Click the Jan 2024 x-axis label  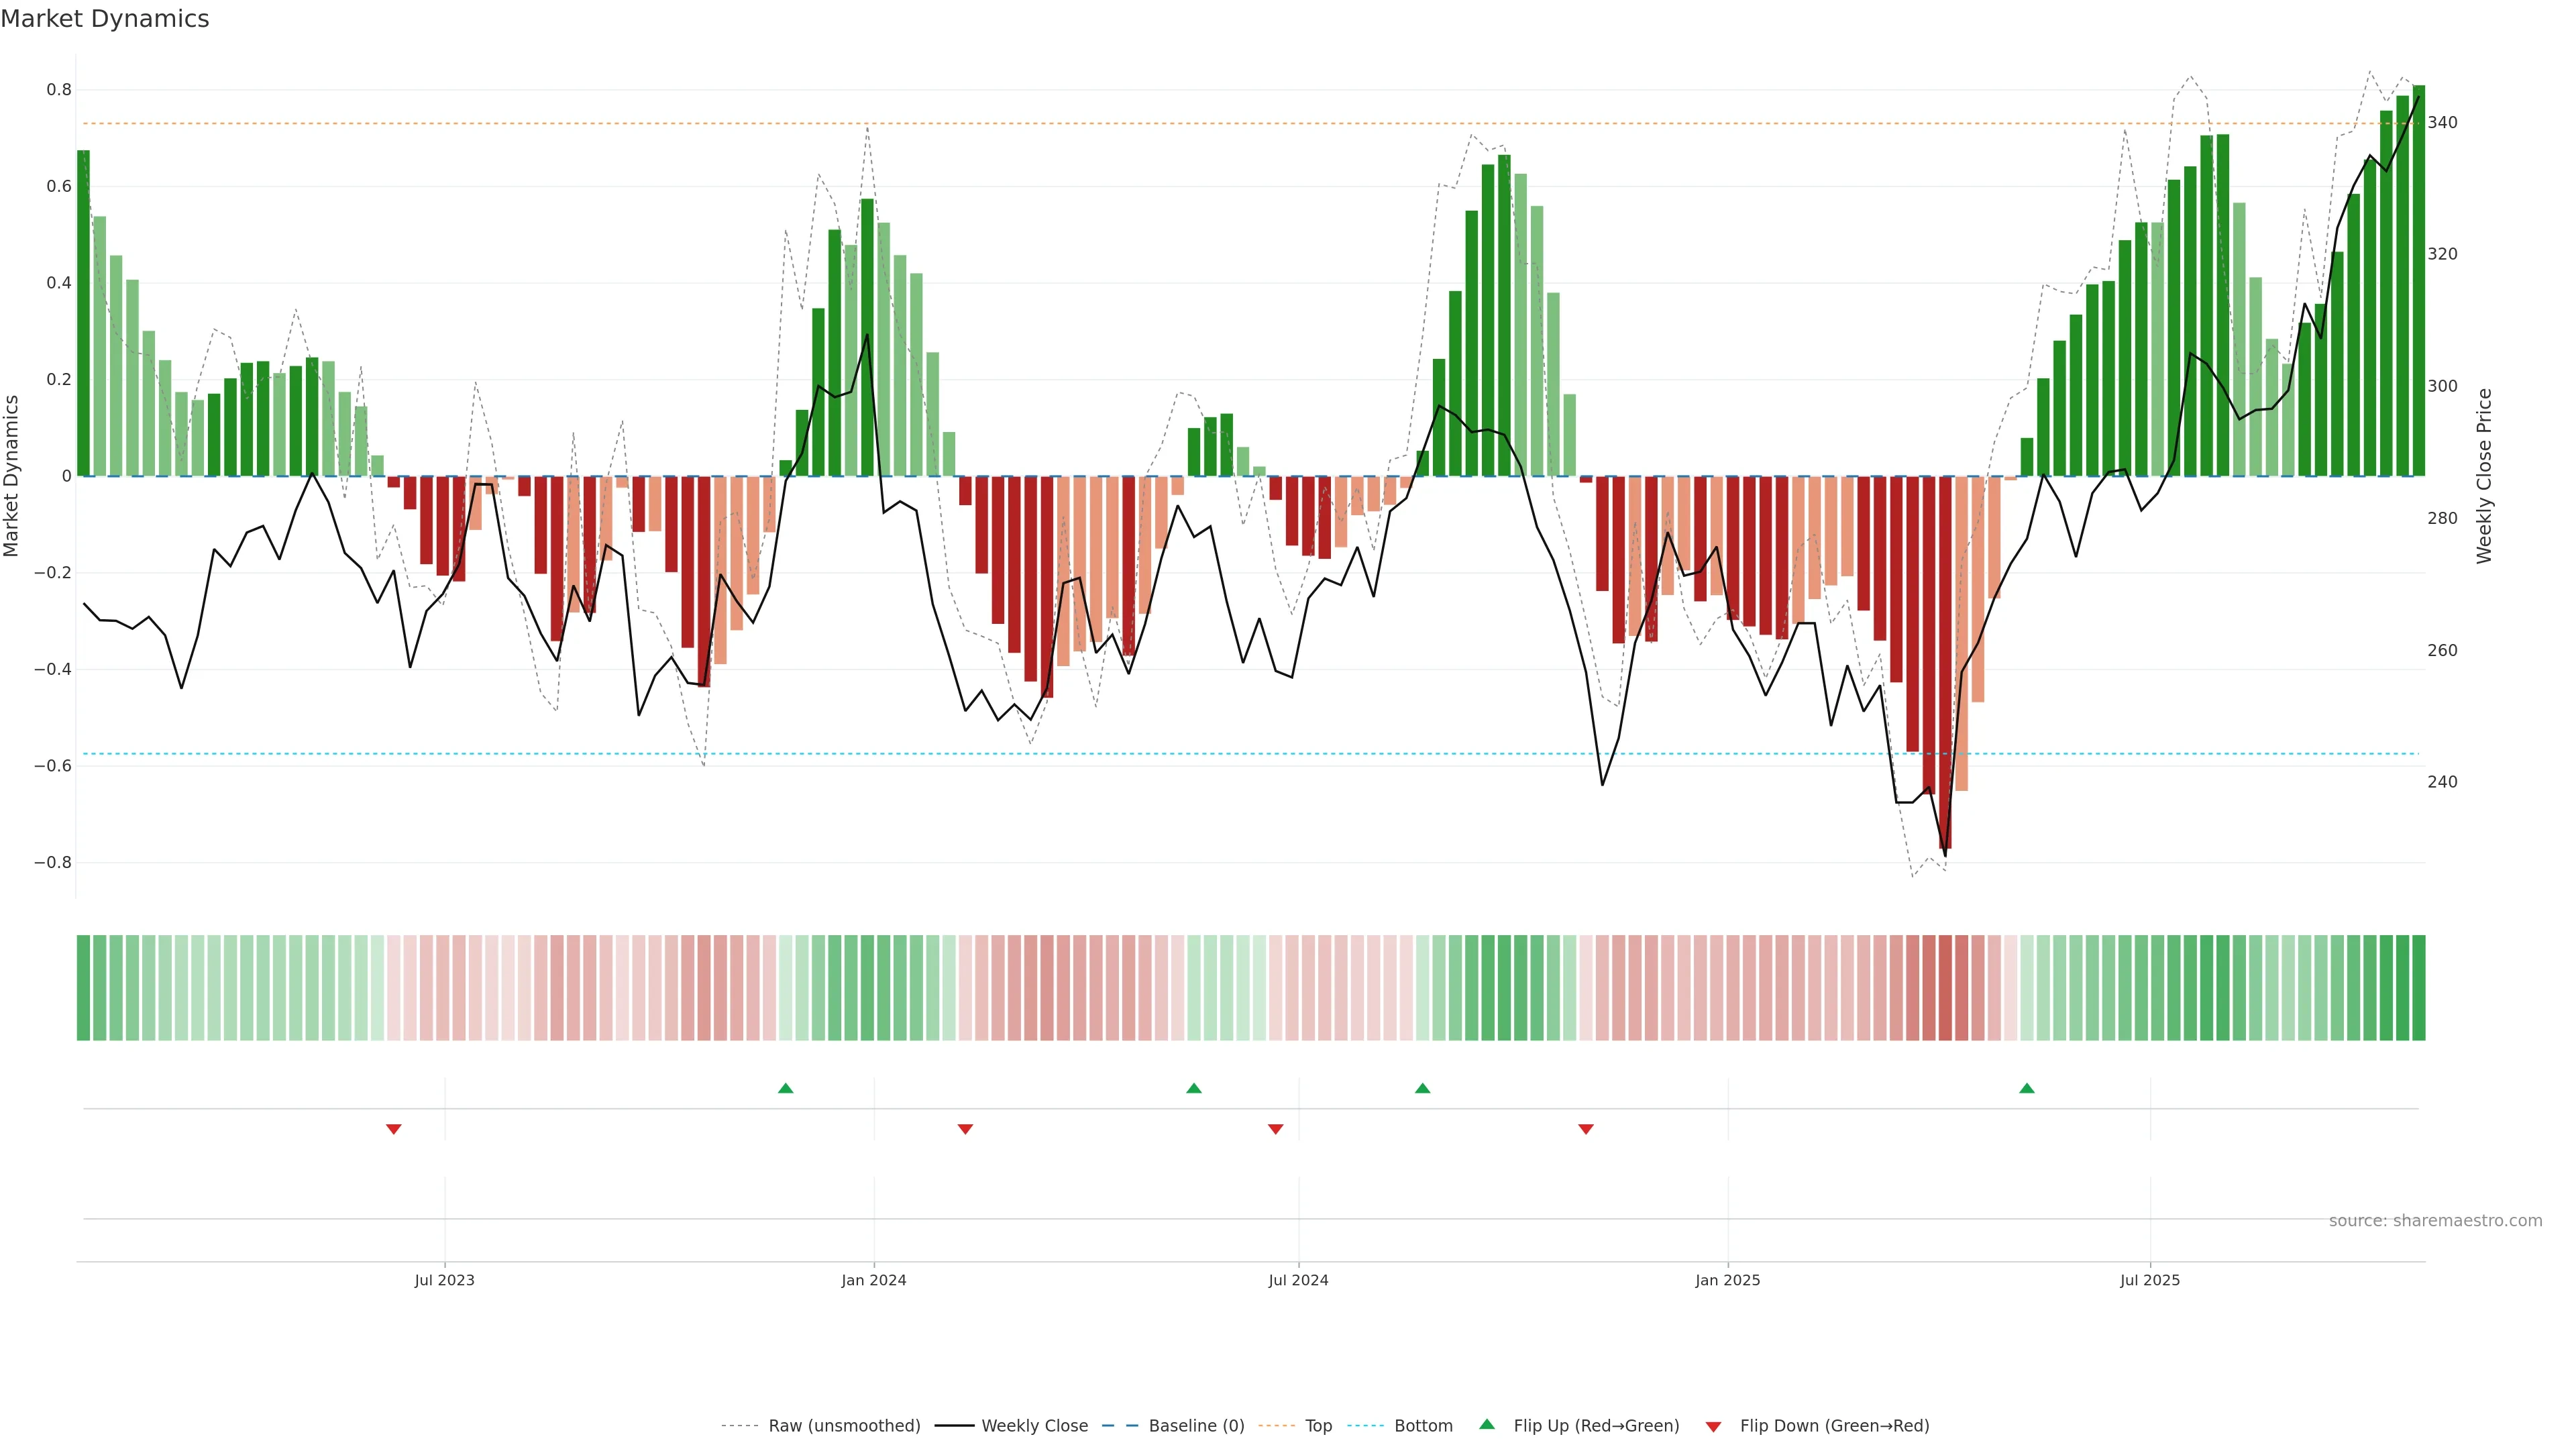(x=873, y=1280)
